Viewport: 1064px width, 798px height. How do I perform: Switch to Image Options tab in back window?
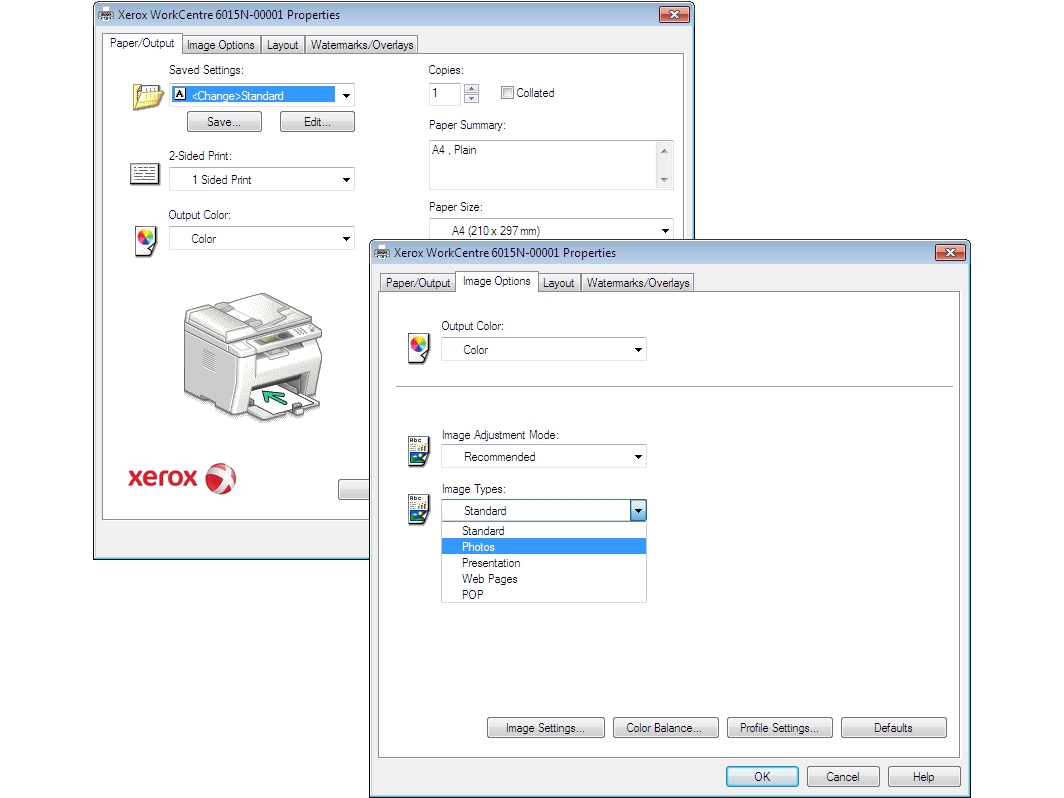pyautogui.click(x=221, y=45)
